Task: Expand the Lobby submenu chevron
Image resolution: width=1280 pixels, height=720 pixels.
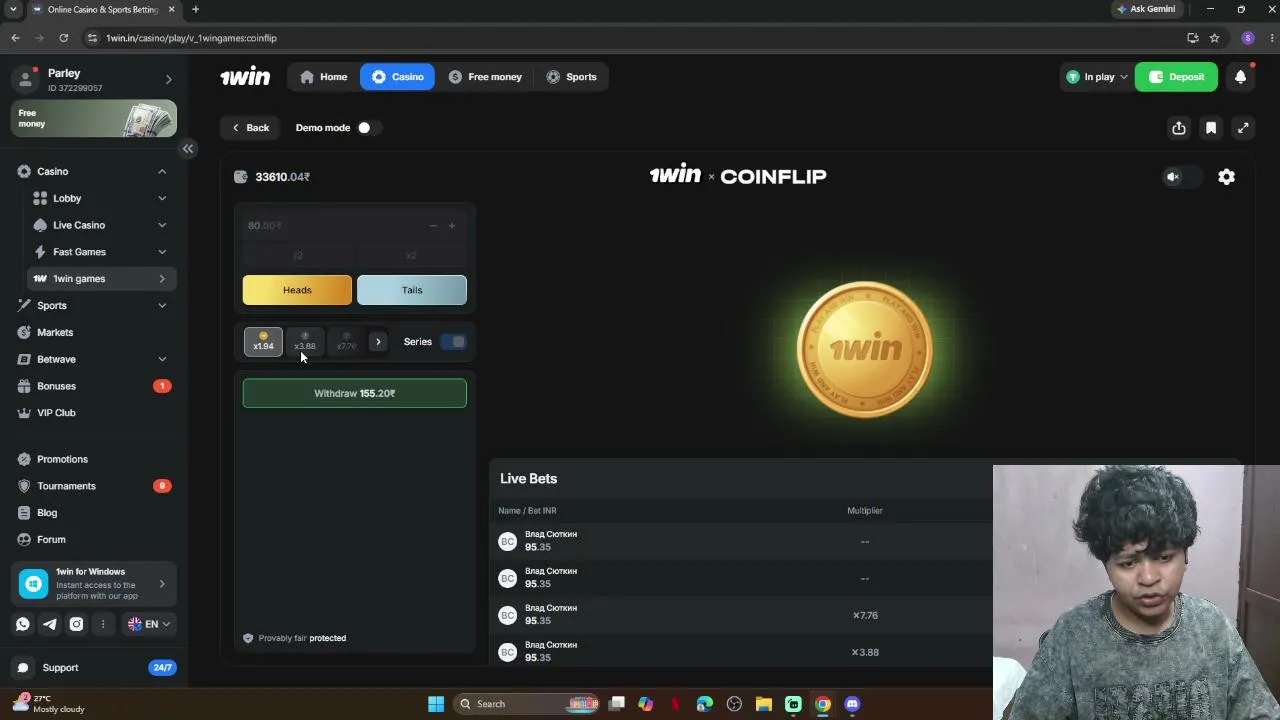Action: pos(162,199)
